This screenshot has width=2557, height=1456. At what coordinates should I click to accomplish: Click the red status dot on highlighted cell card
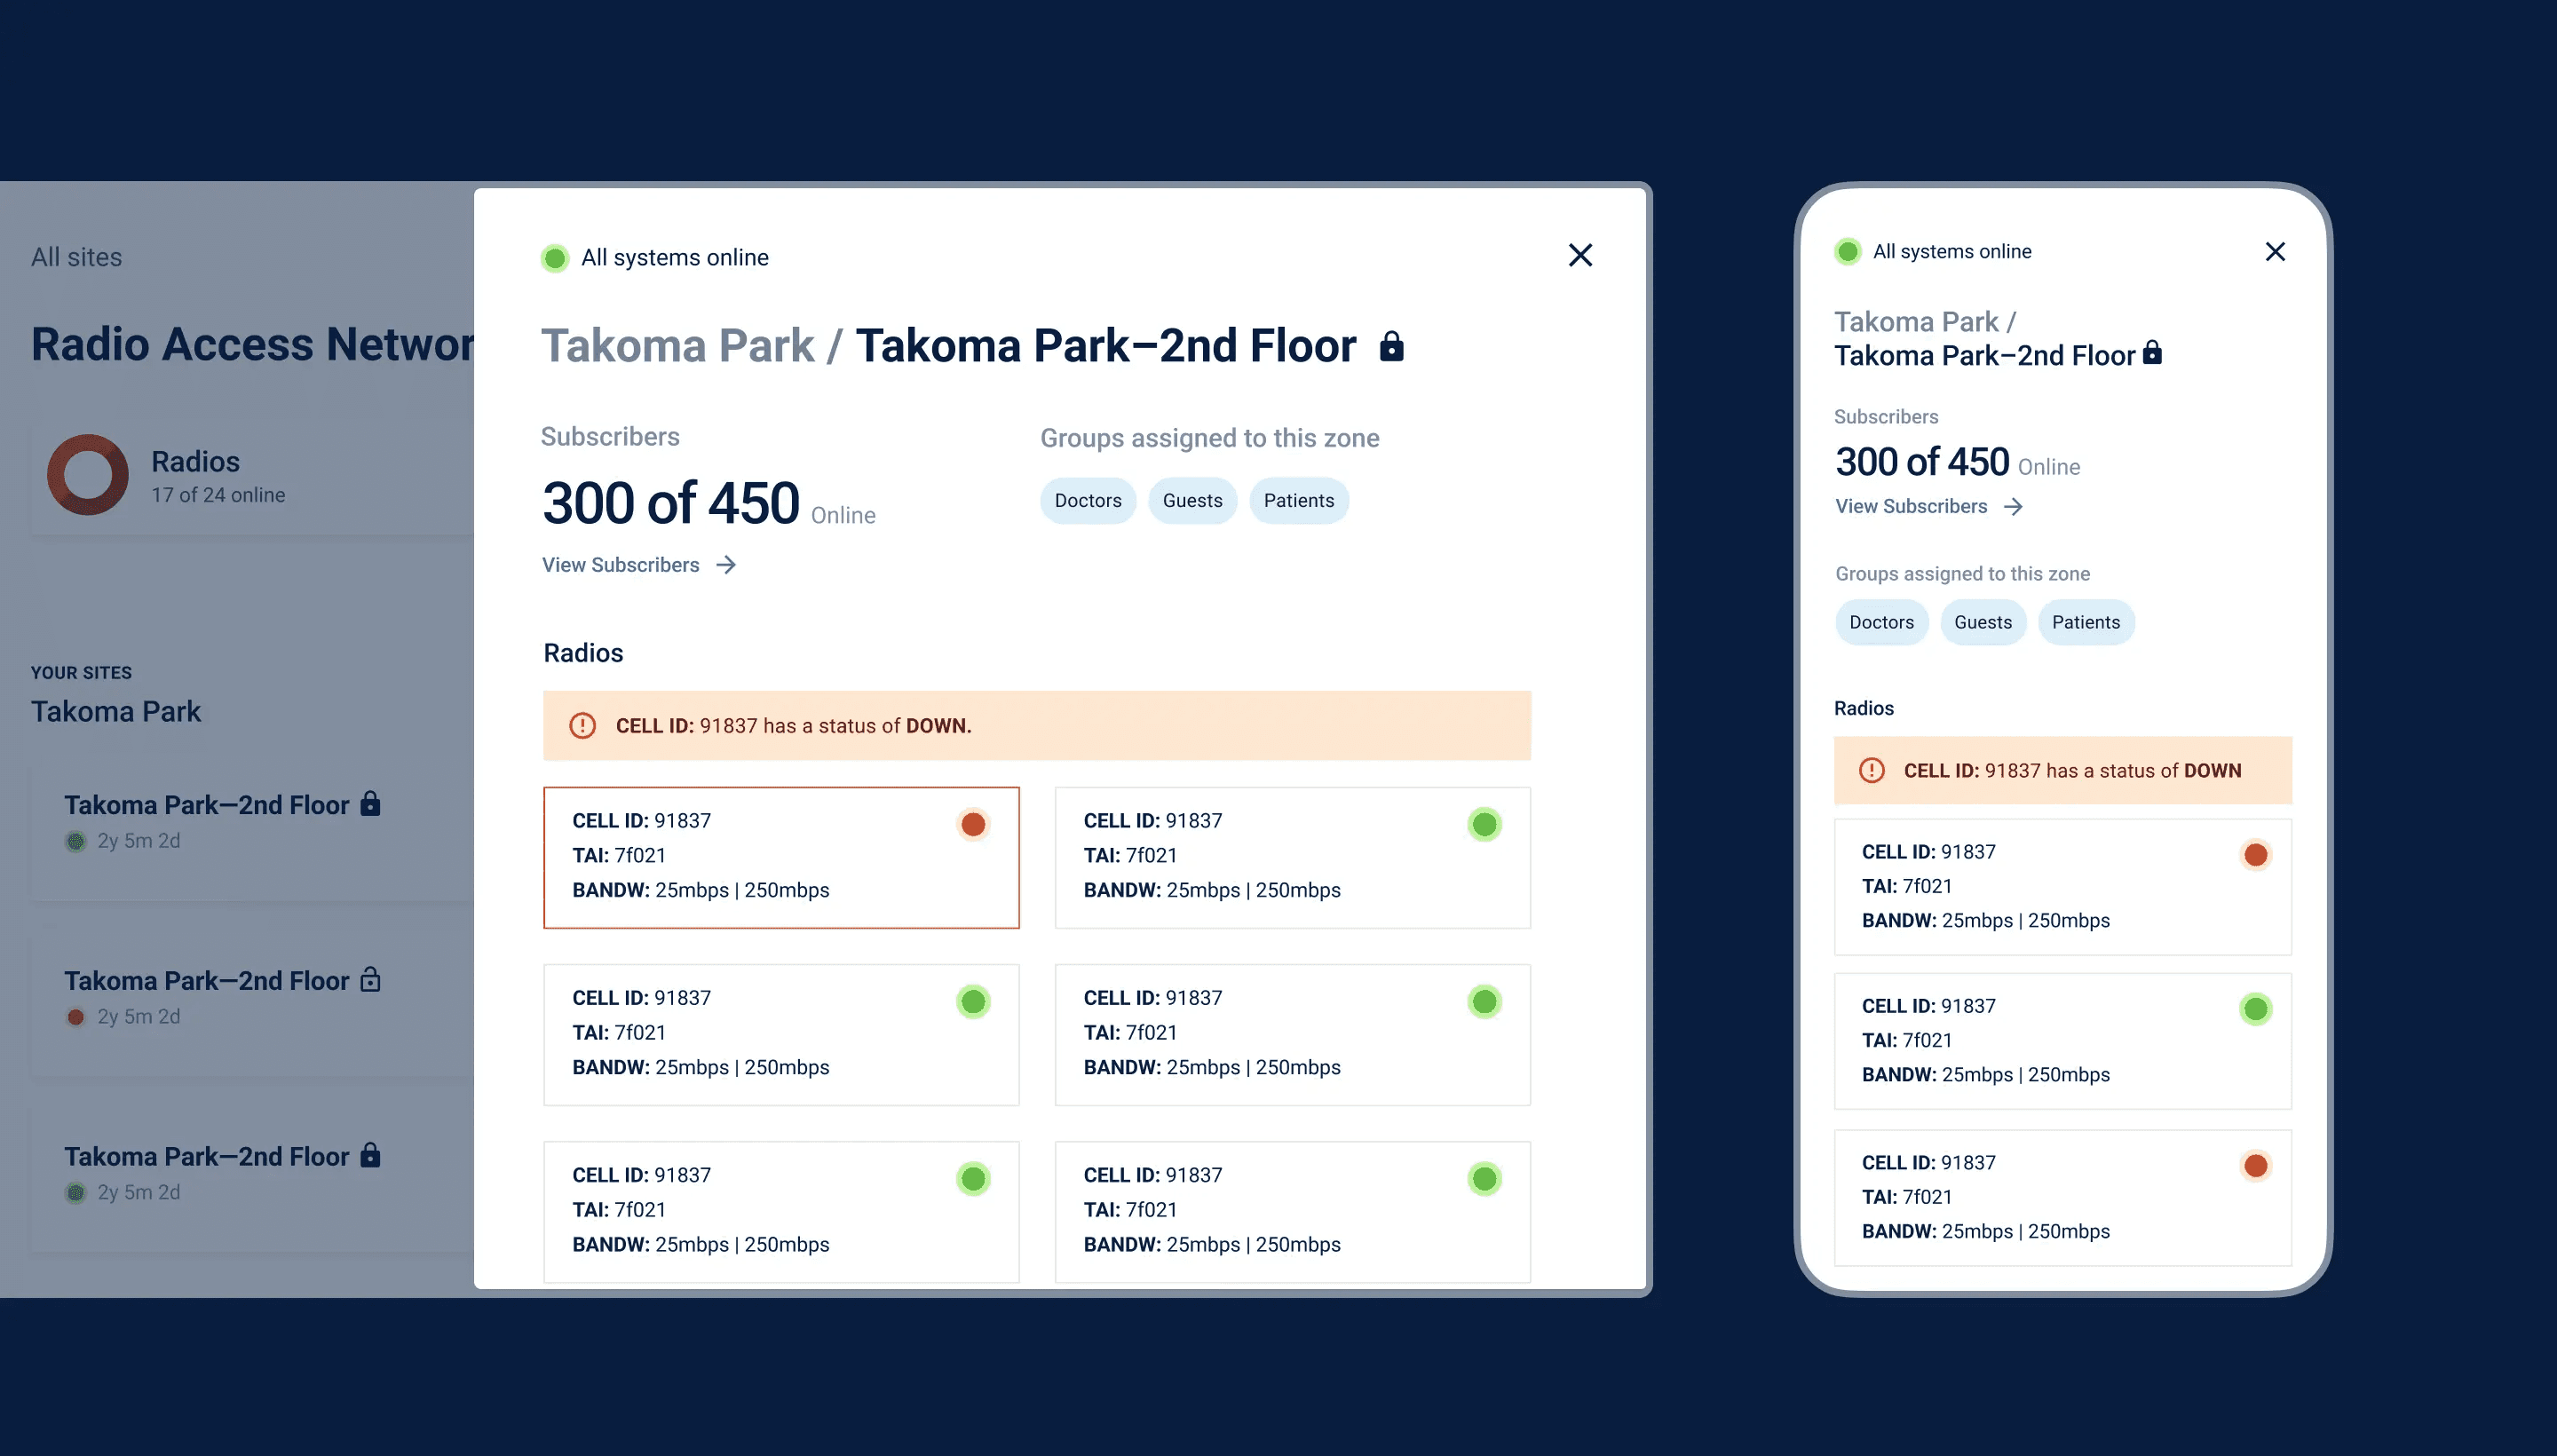(973, 824)
